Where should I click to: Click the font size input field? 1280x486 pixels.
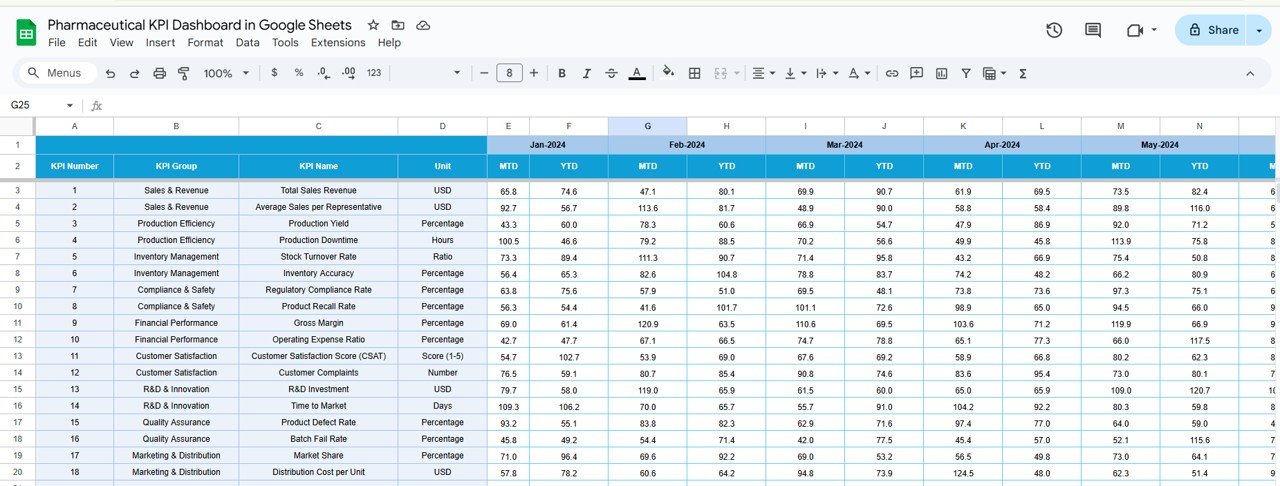click(x=509, y=73)
